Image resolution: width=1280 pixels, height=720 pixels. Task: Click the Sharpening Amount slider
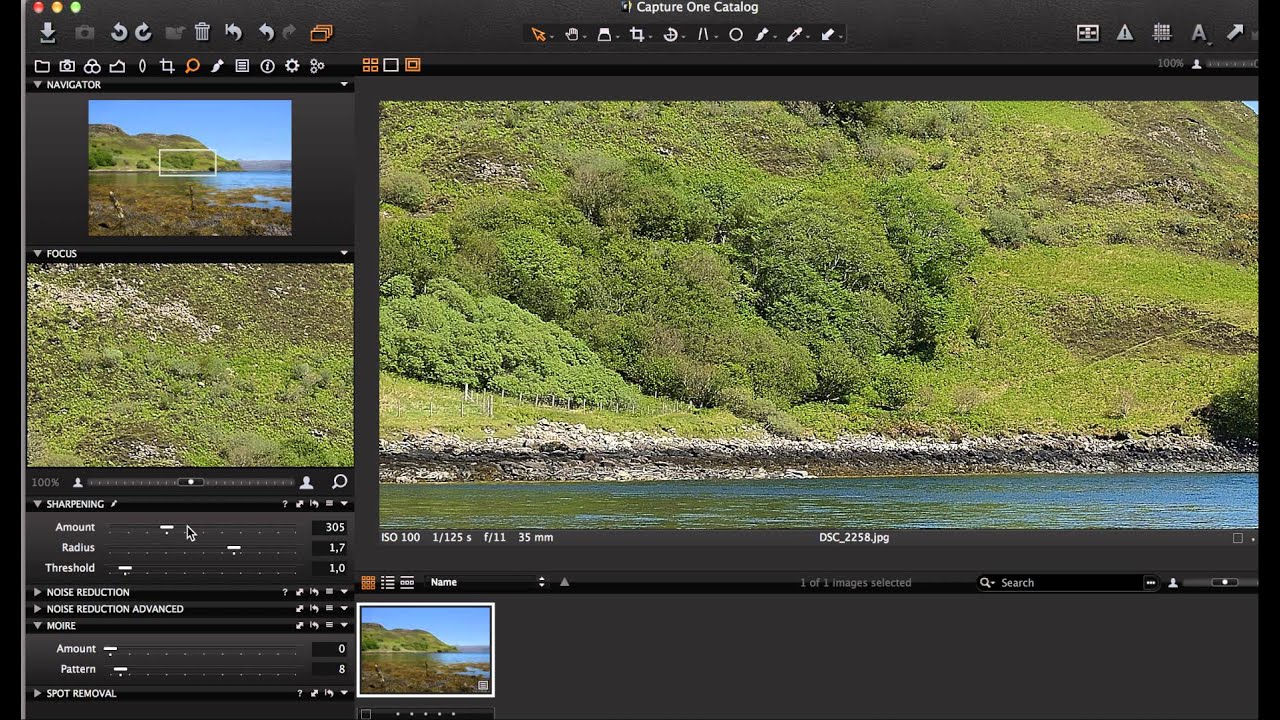[203, 527]
